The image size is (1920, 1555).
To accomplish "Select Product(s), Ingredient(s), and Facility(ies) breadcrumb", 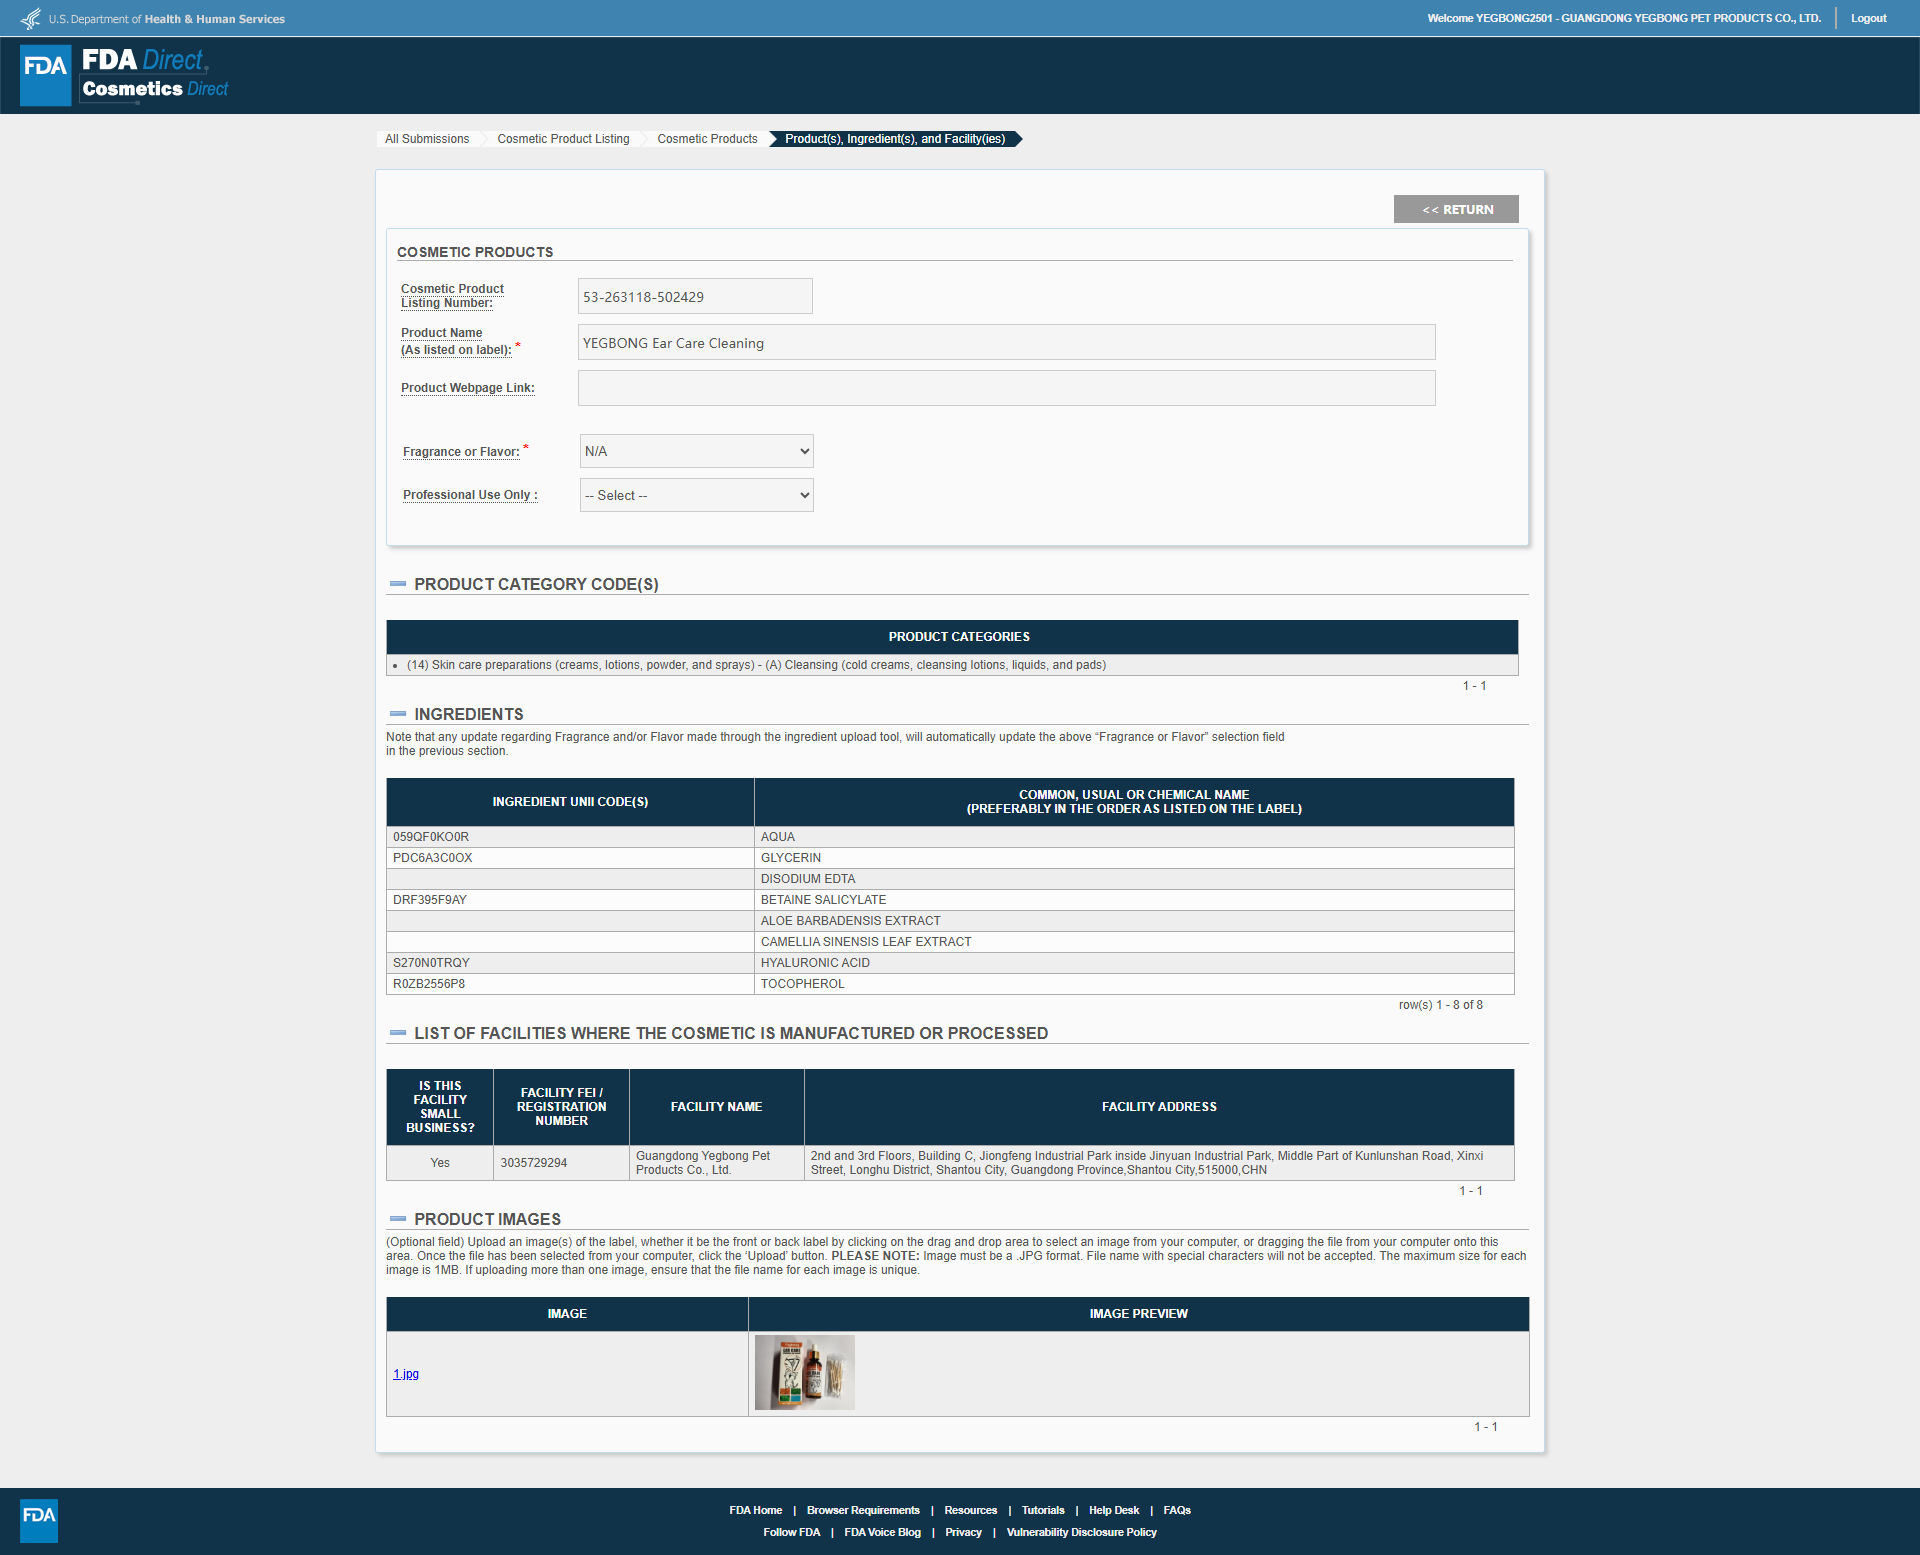I will tap(895, 139).
